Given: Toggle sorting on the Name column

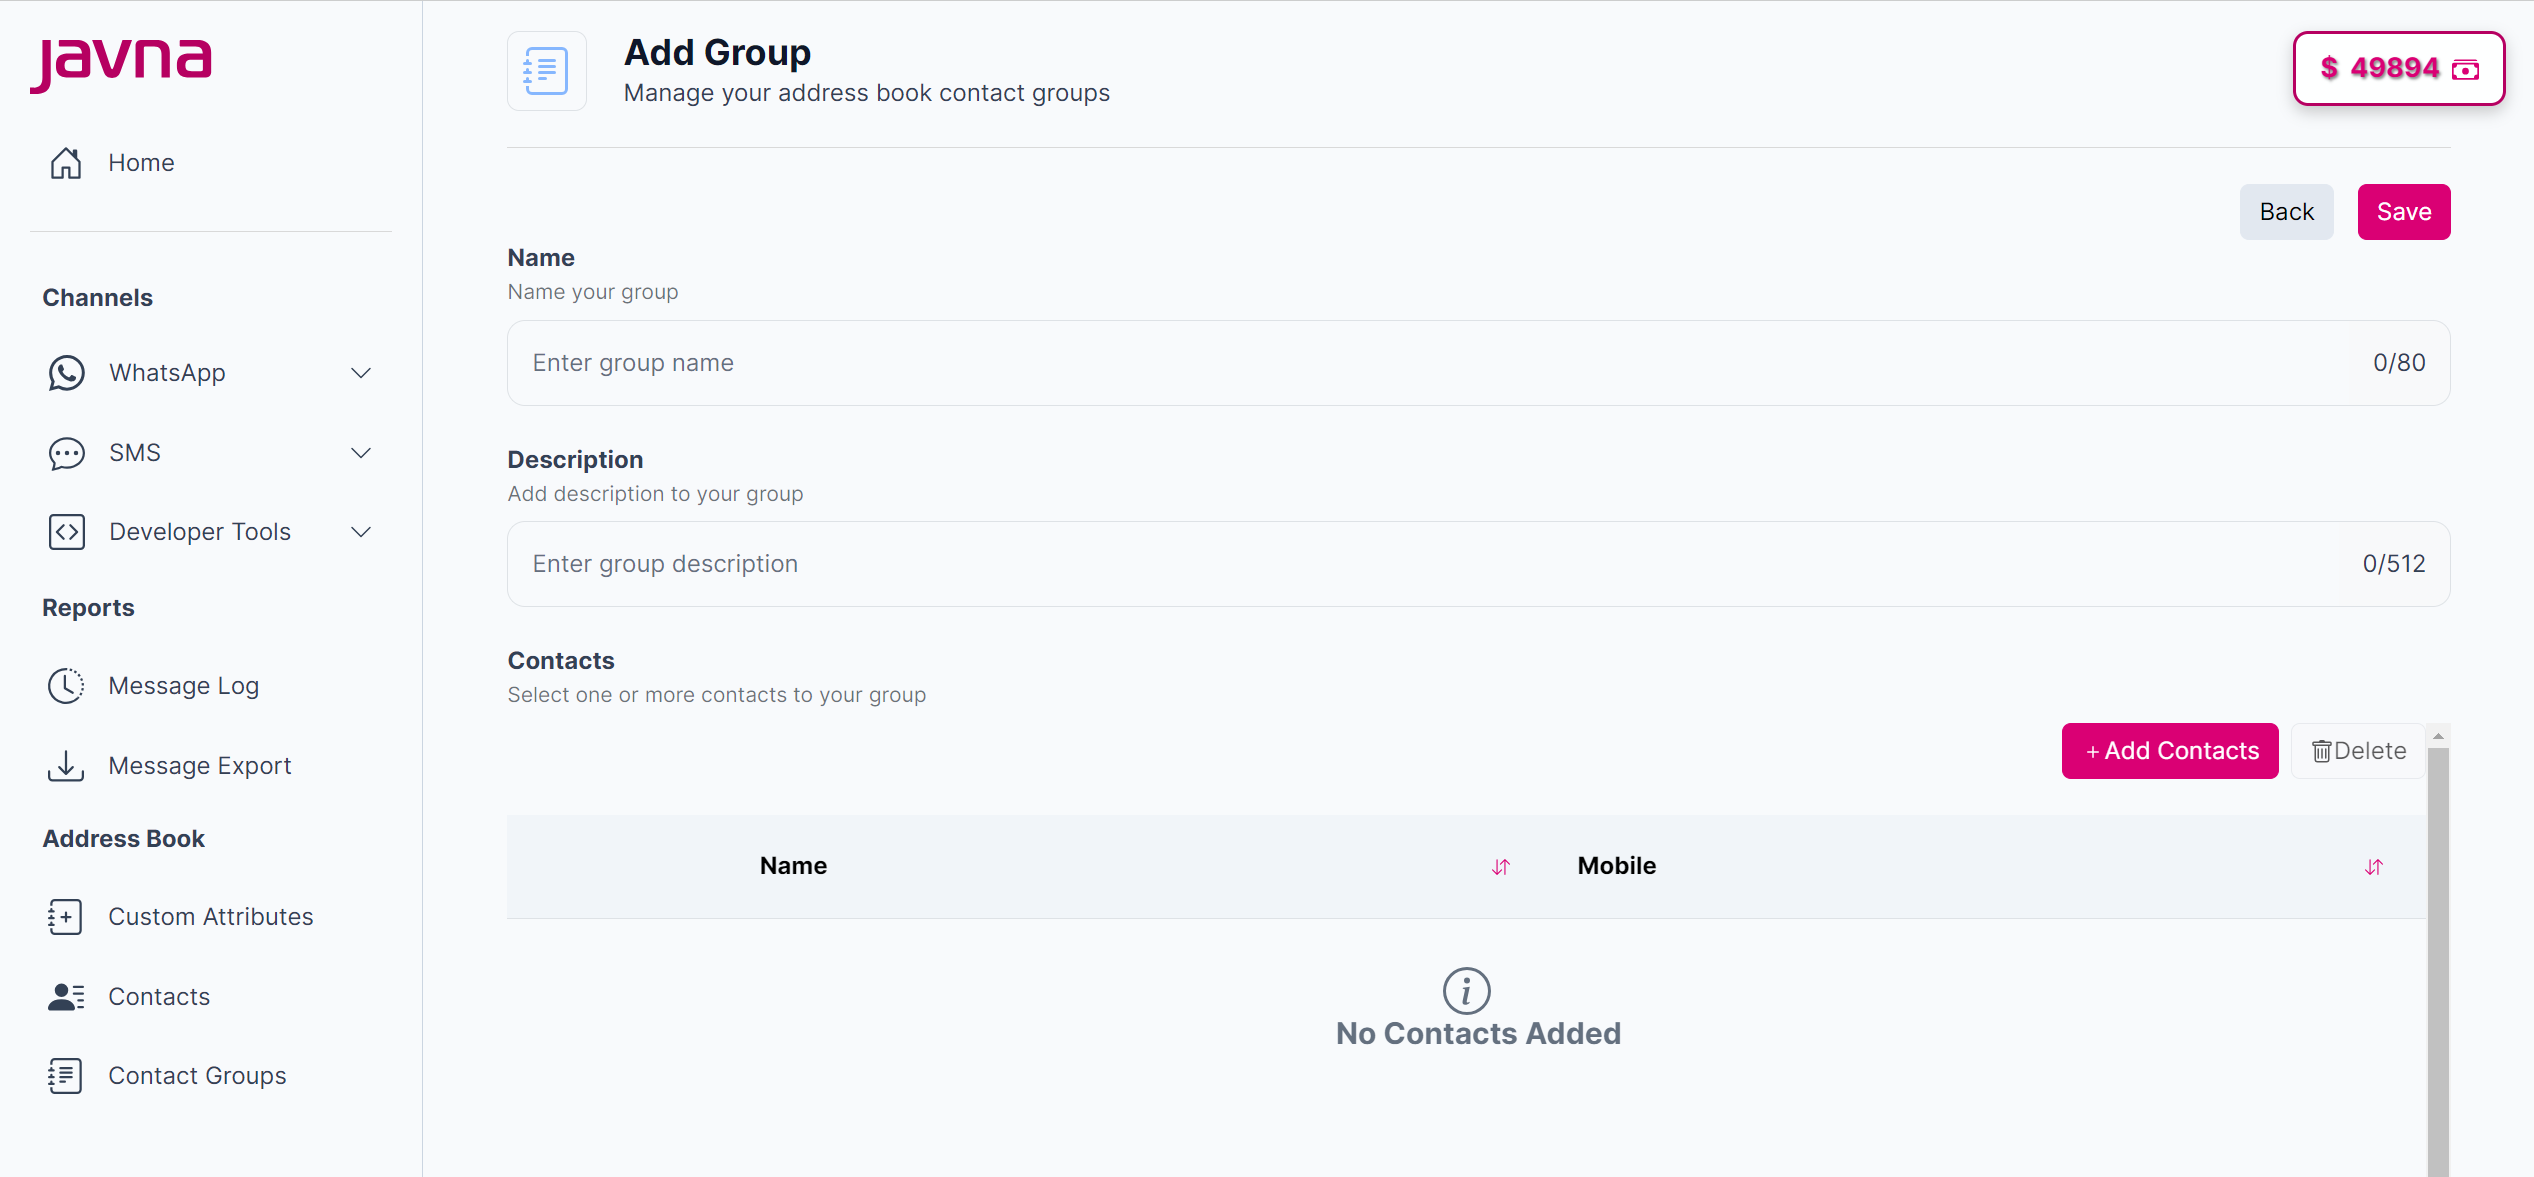Looking at the screenshot, I should pyautogui.click(x=1500, y=866).
